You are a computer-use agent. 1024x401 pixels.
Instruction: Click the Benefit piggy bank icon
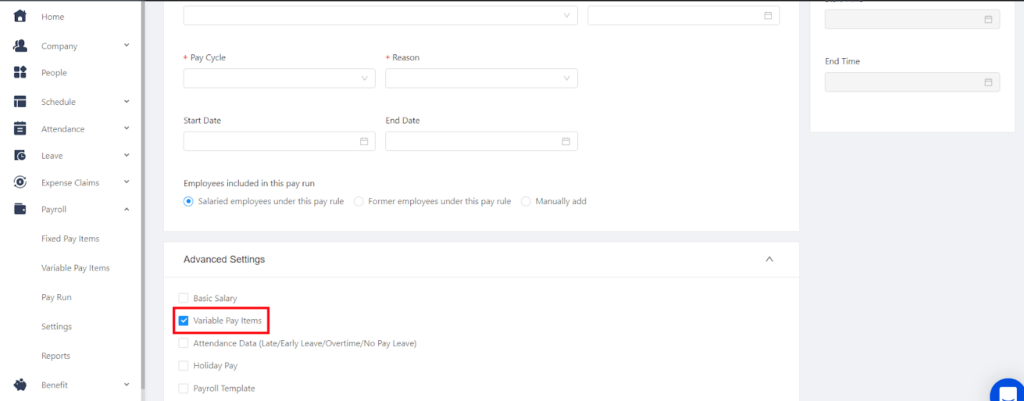(x=20, y=384)
